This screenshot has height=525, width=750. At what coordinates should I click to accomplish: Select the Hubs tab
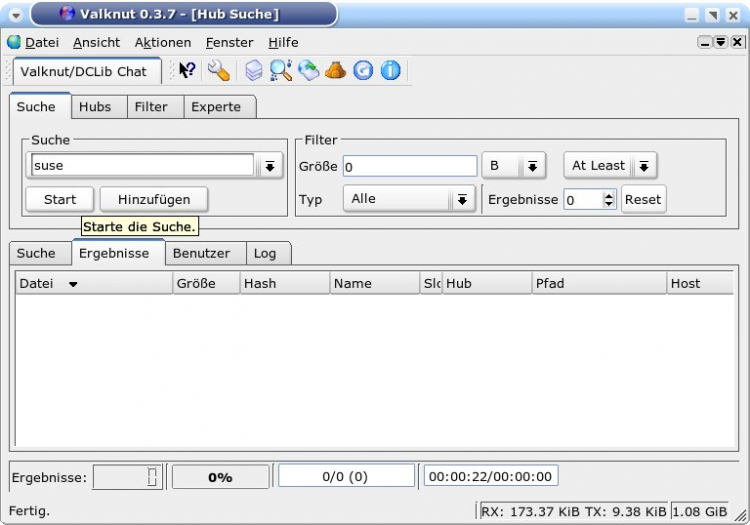(x=99, y=107)
